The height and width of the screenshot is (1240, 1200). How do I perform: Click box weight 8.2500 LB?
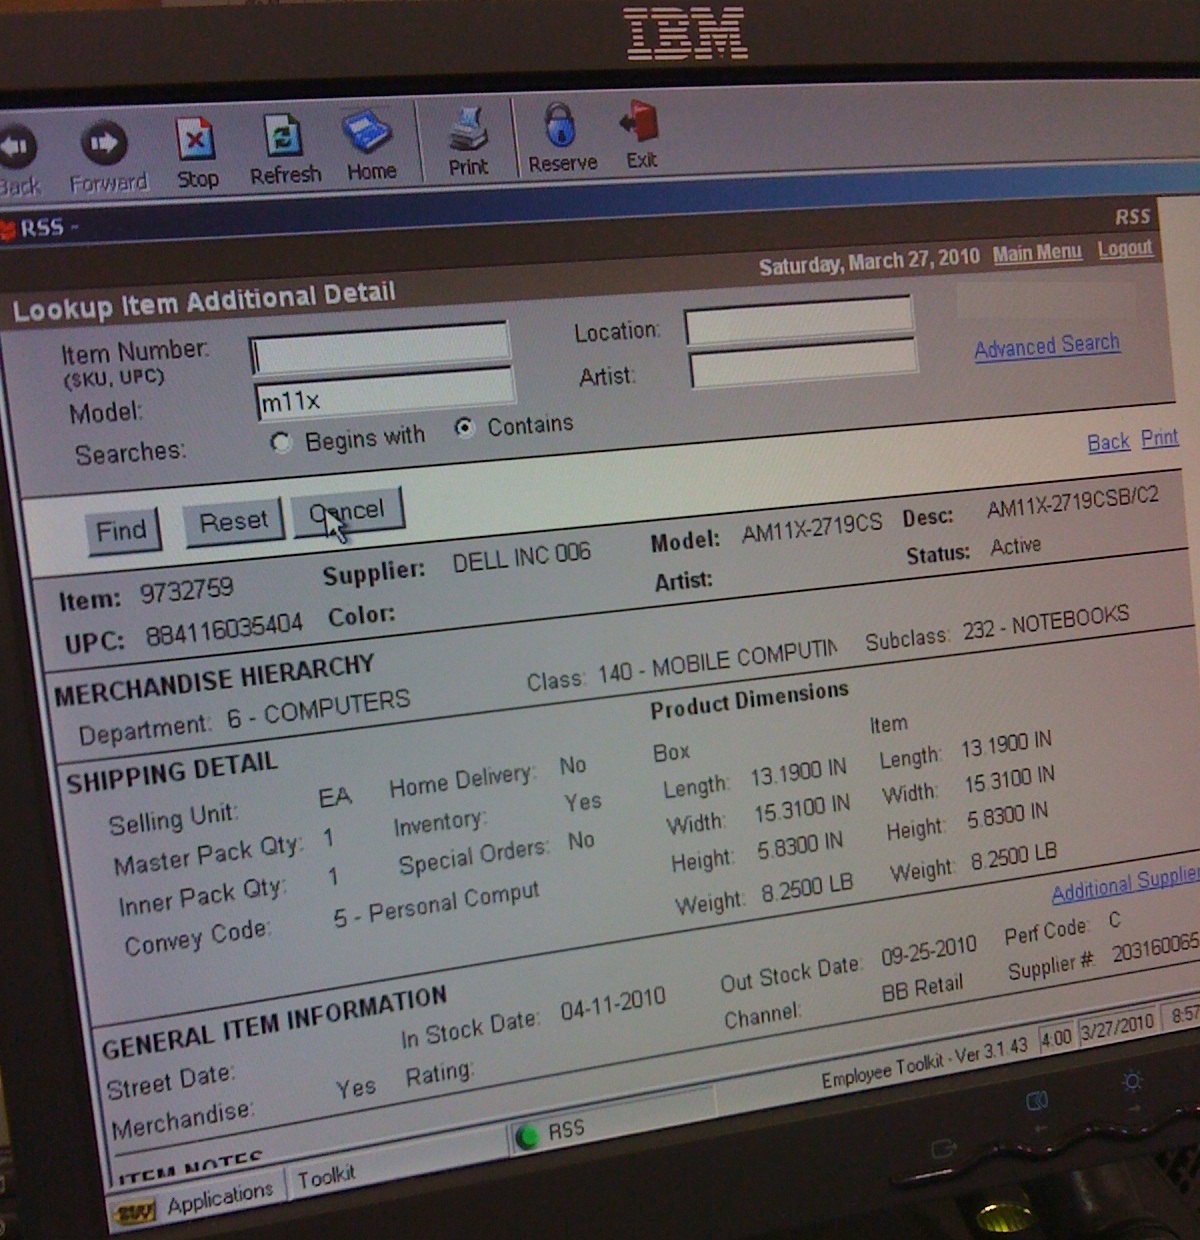807,888
